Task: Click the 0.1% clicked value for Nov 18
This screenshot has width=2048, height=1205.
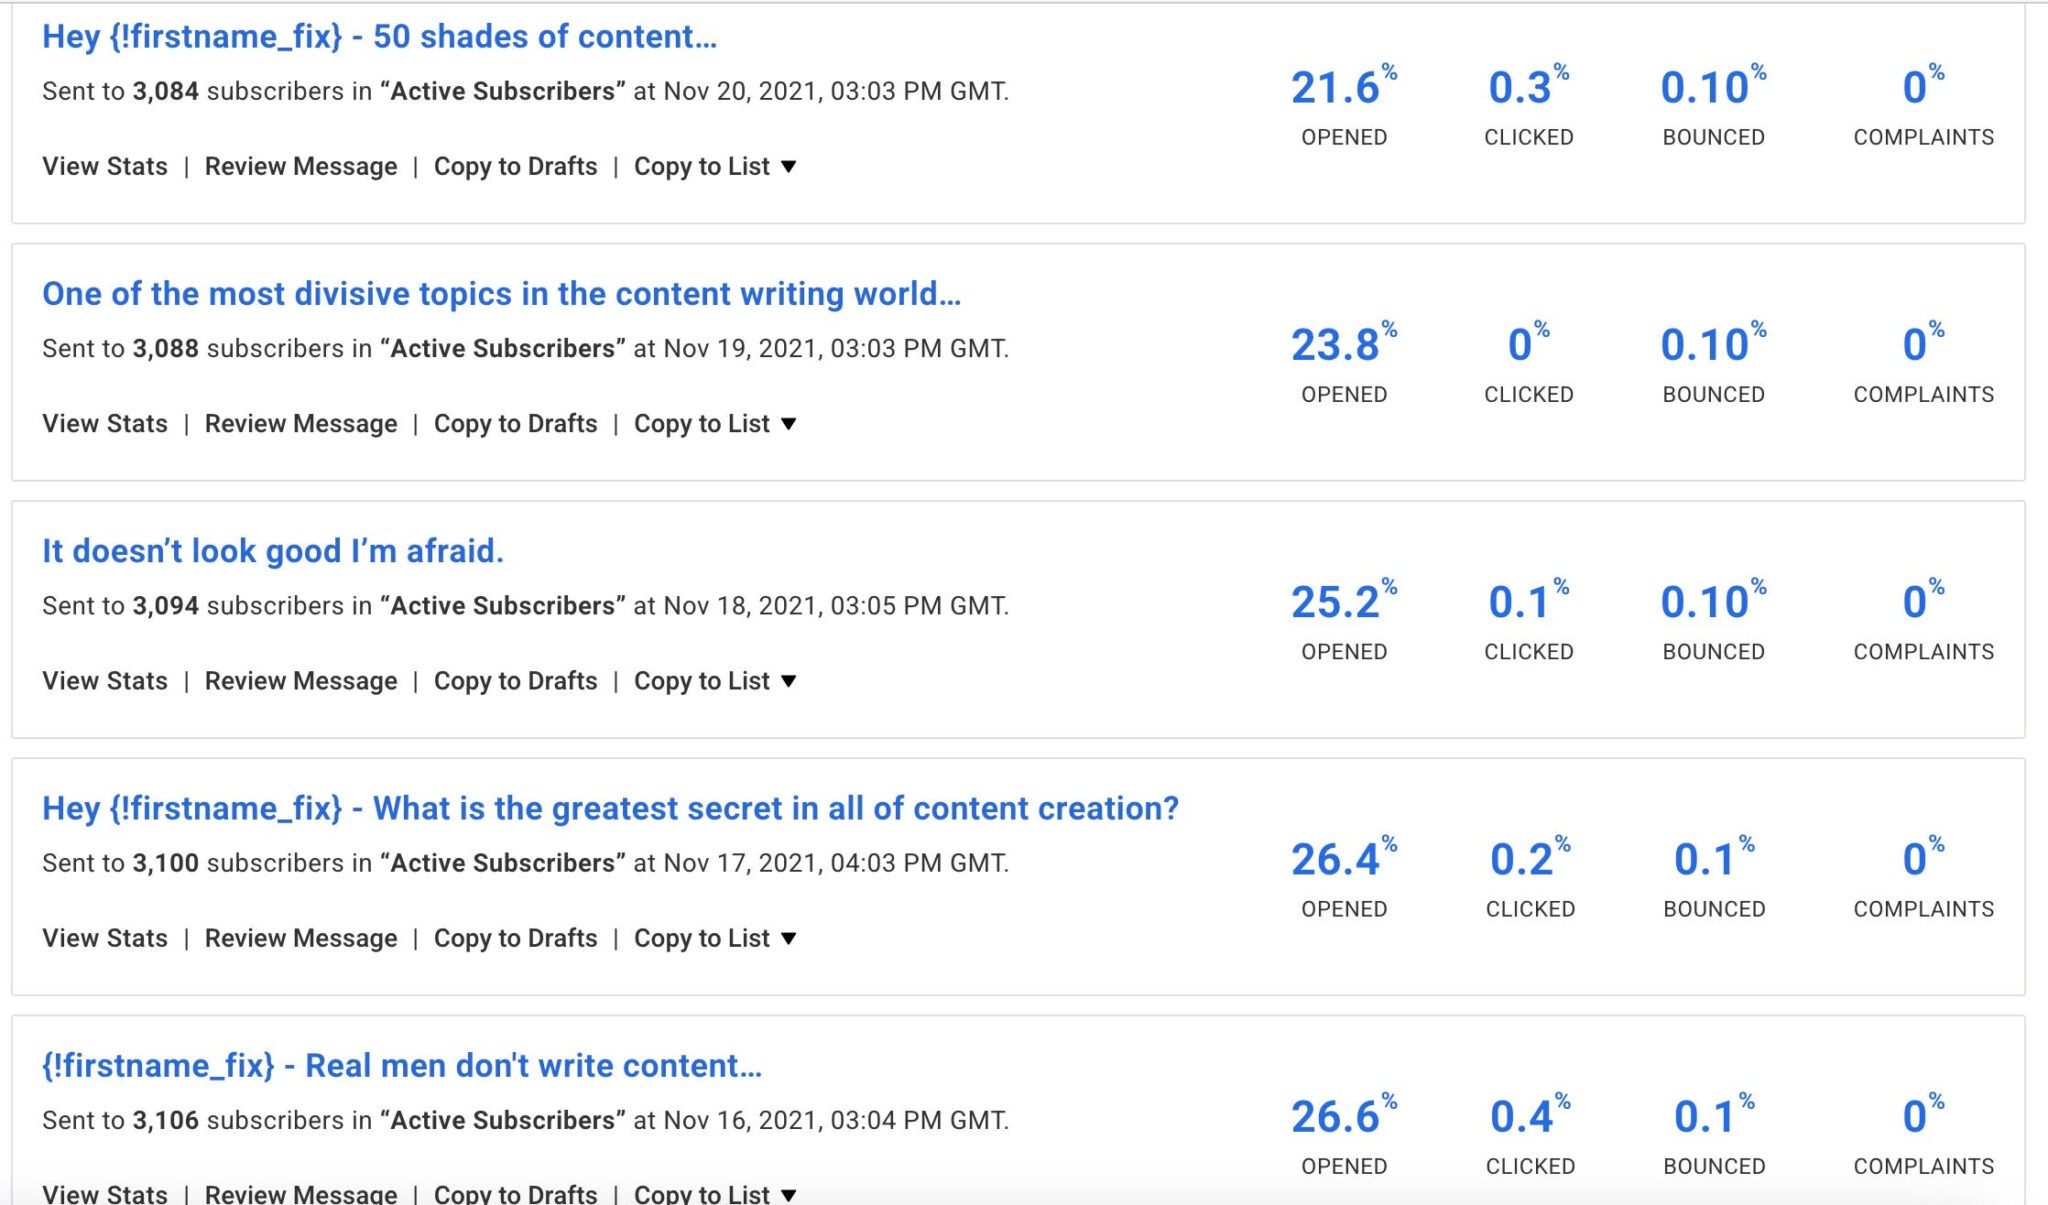Action: (x=1529, y=601)
